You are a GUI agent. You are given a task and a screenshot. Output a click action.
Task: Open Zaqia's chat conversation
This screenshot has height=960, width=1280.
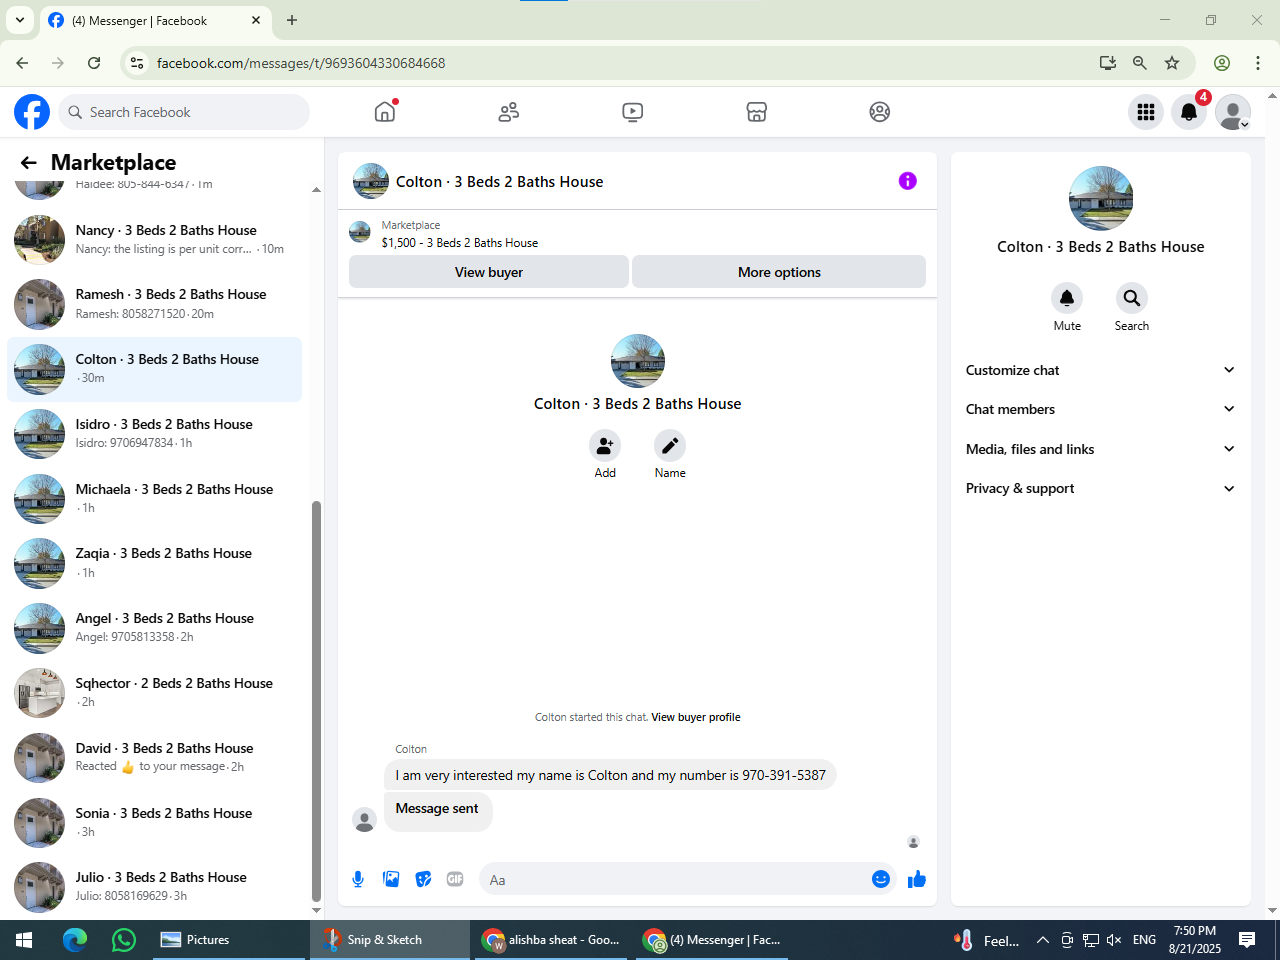(x=154, y=563)
